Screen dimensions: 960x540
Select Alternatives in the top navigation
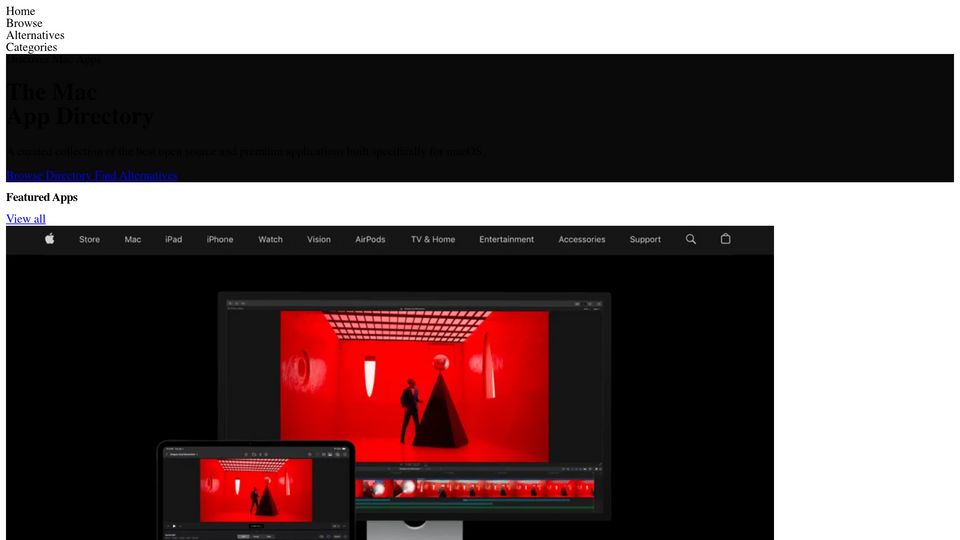pyautogui.click(x=35, y=35)
